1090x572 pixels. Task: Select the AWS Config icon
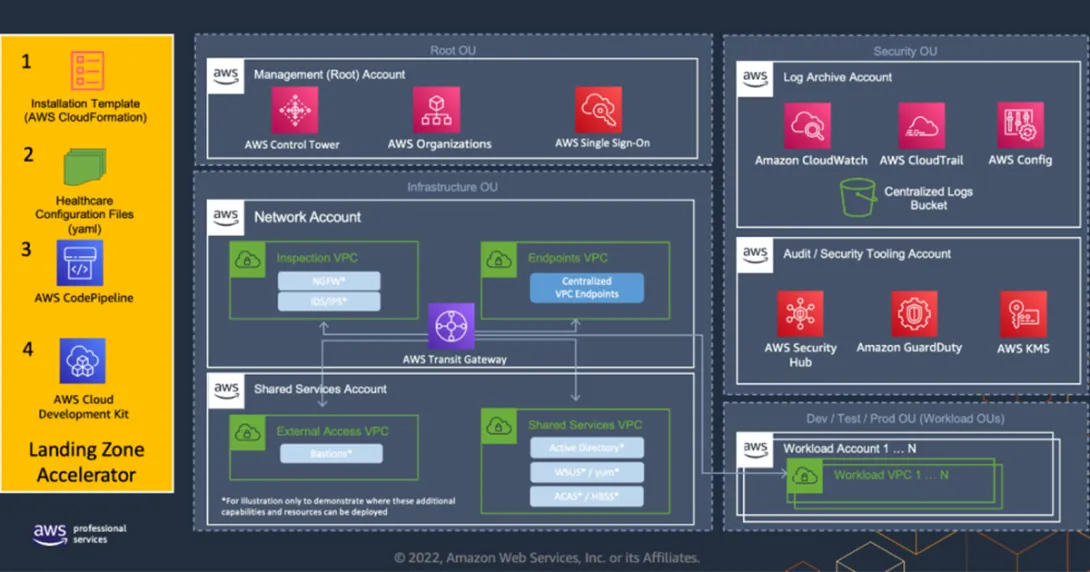(1020, 125)
